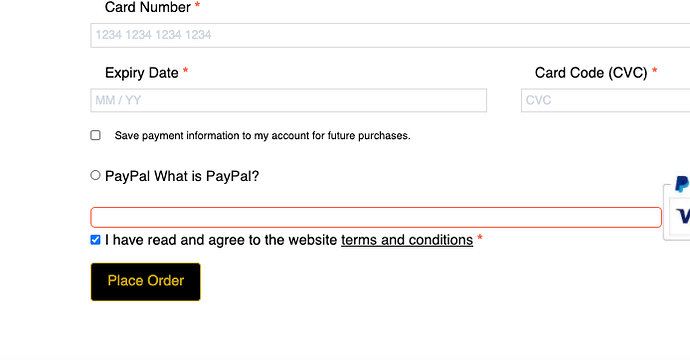690x360 pixels.
Task: Click the empty red-outlined box
Action: [376, 217]
